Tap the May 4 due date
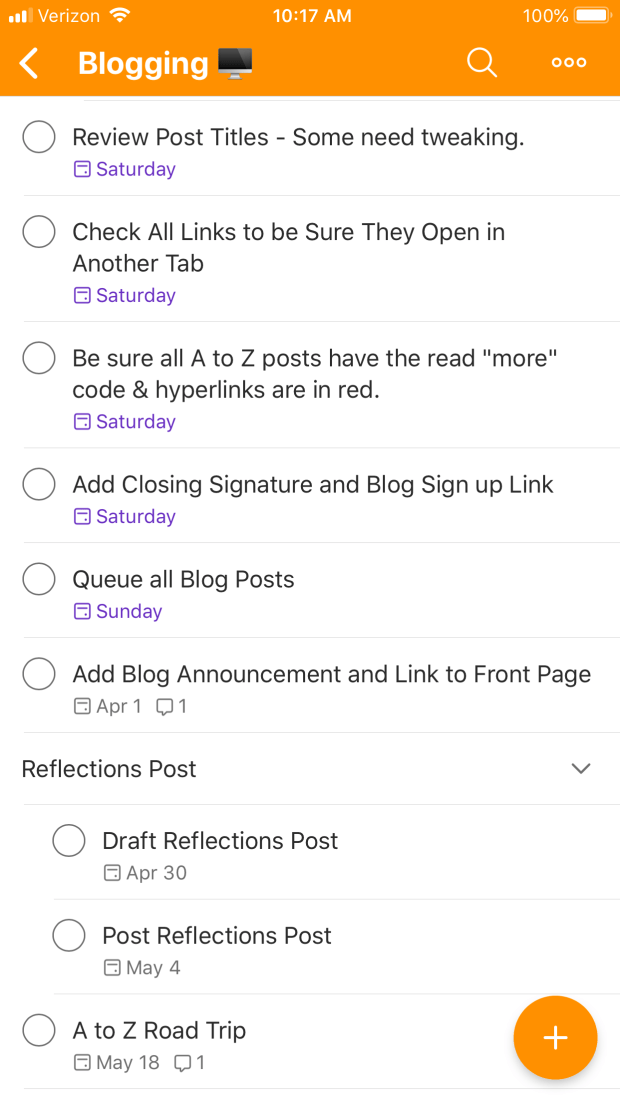620x1102 pixels. [x=153, y=968]
